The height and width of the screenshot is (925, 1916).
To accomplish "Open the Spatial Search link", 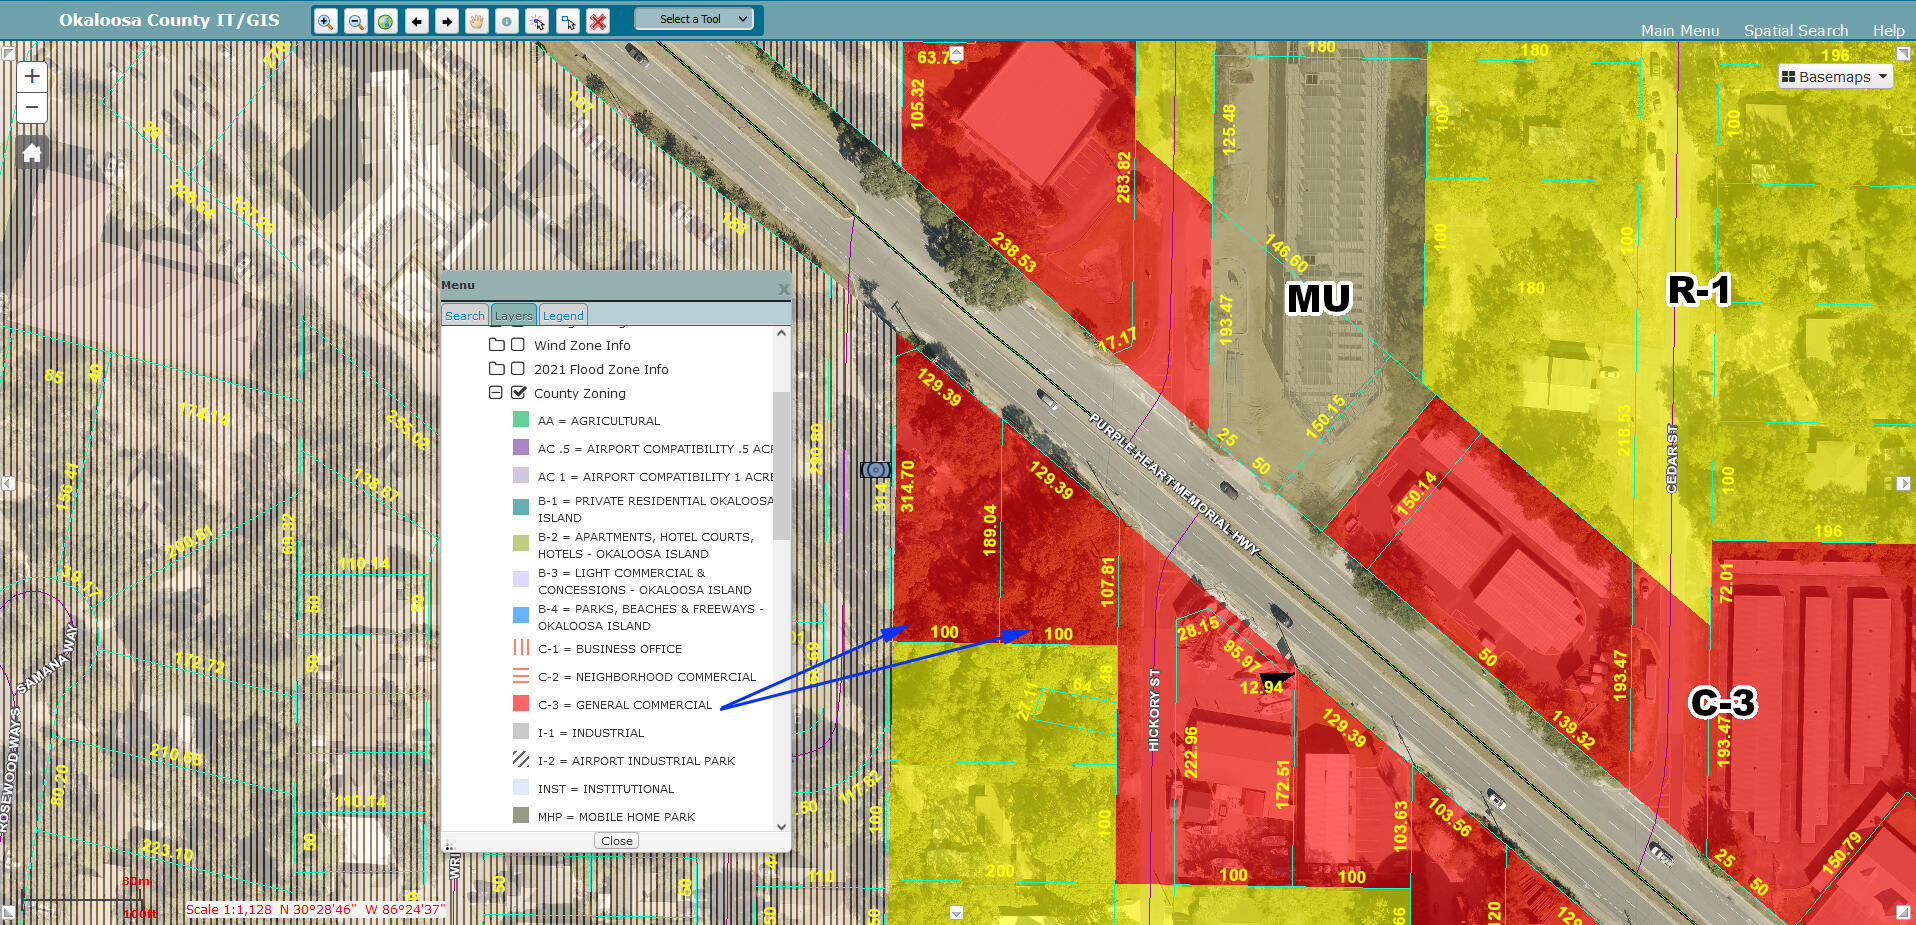I will pos(1795,31).
